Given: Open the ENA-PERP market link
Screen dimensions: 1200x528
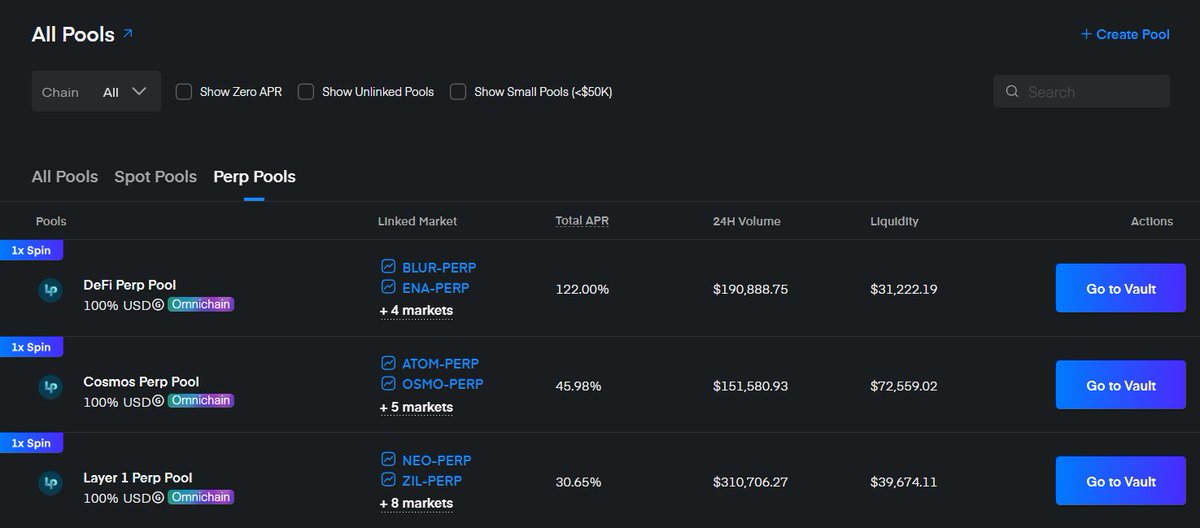Looking at the screenshot, I should tap(436, 287).
